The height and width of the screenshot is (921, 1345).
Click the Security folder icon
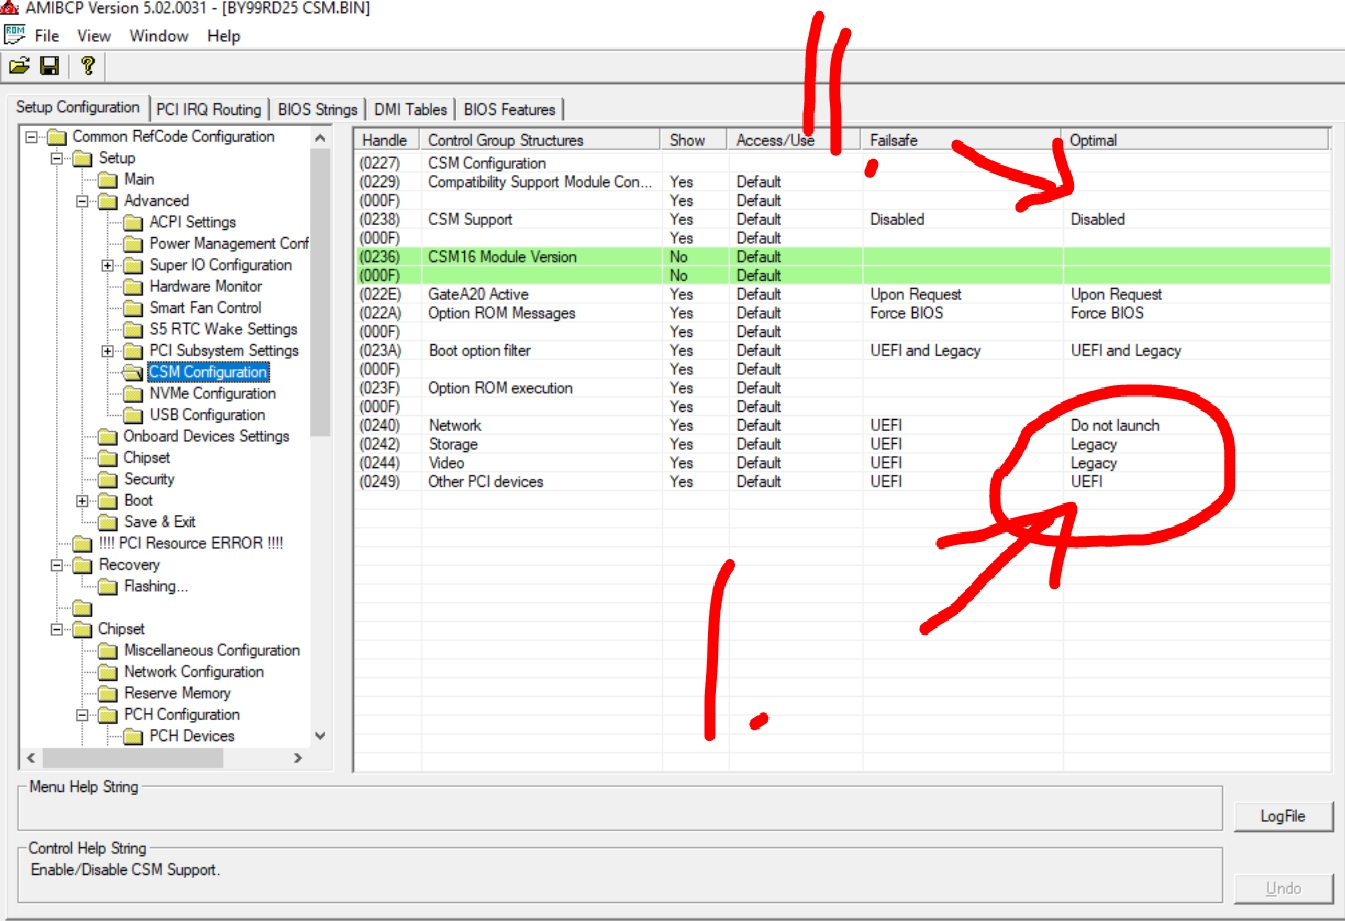tap(108, 479)
